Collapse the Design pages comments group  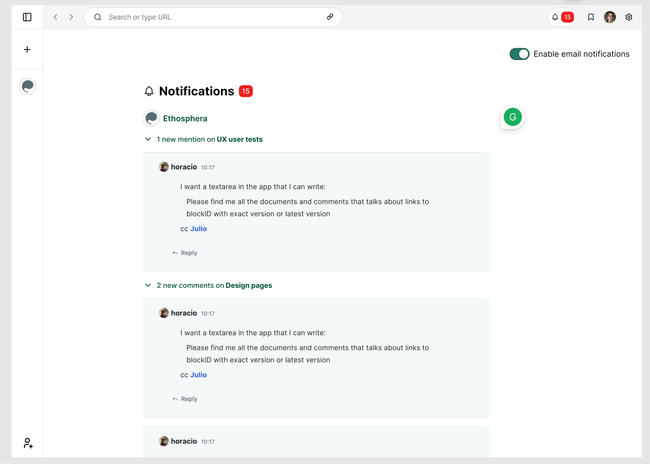point(148,286)
